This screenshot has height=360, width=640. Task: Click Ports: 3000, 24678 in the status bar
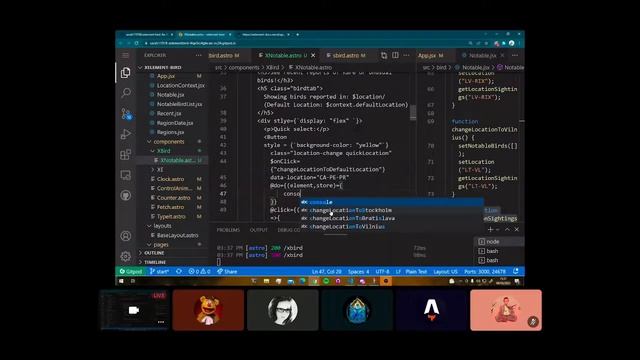coord(484,271)
